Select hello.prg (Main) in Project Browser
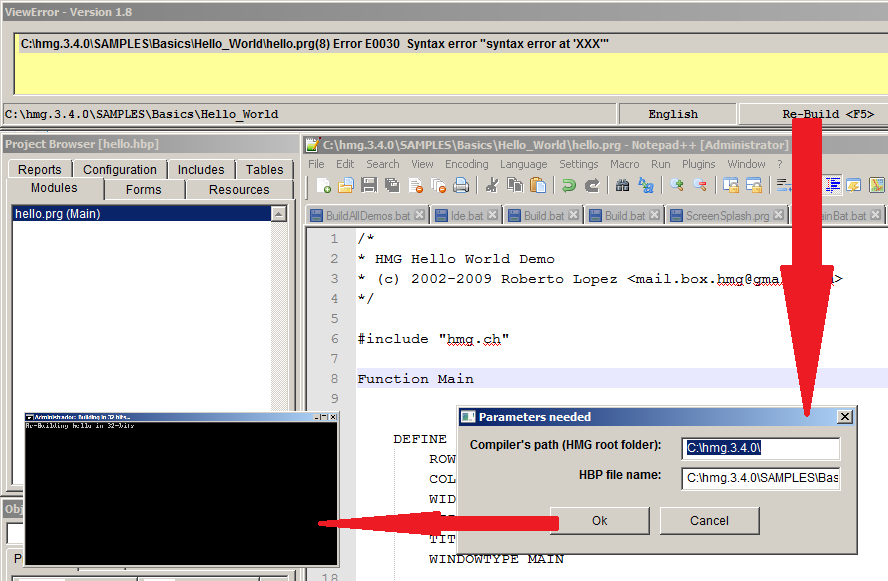Screen dimensions: 888x581 tap(58, 213)
